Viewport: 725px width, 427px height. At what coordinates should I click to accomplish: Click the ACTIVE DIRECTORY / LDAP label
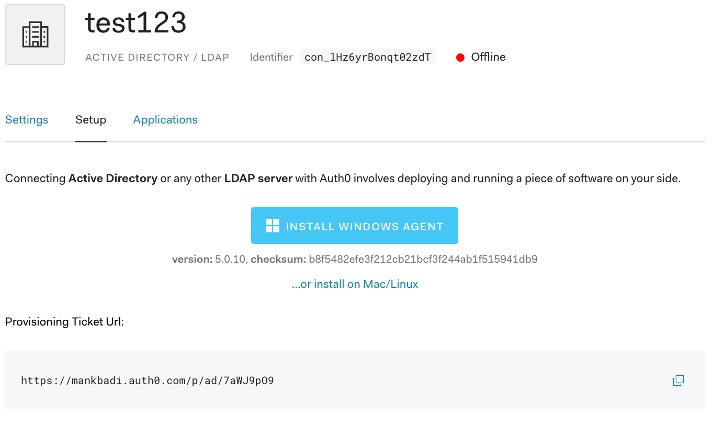pyautogui.click(x=157, y=57)
